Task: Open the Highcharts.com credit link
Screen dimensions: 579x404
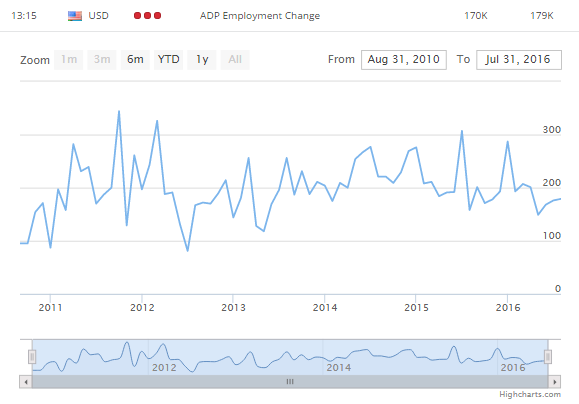Action: click(x=530, y=394)
